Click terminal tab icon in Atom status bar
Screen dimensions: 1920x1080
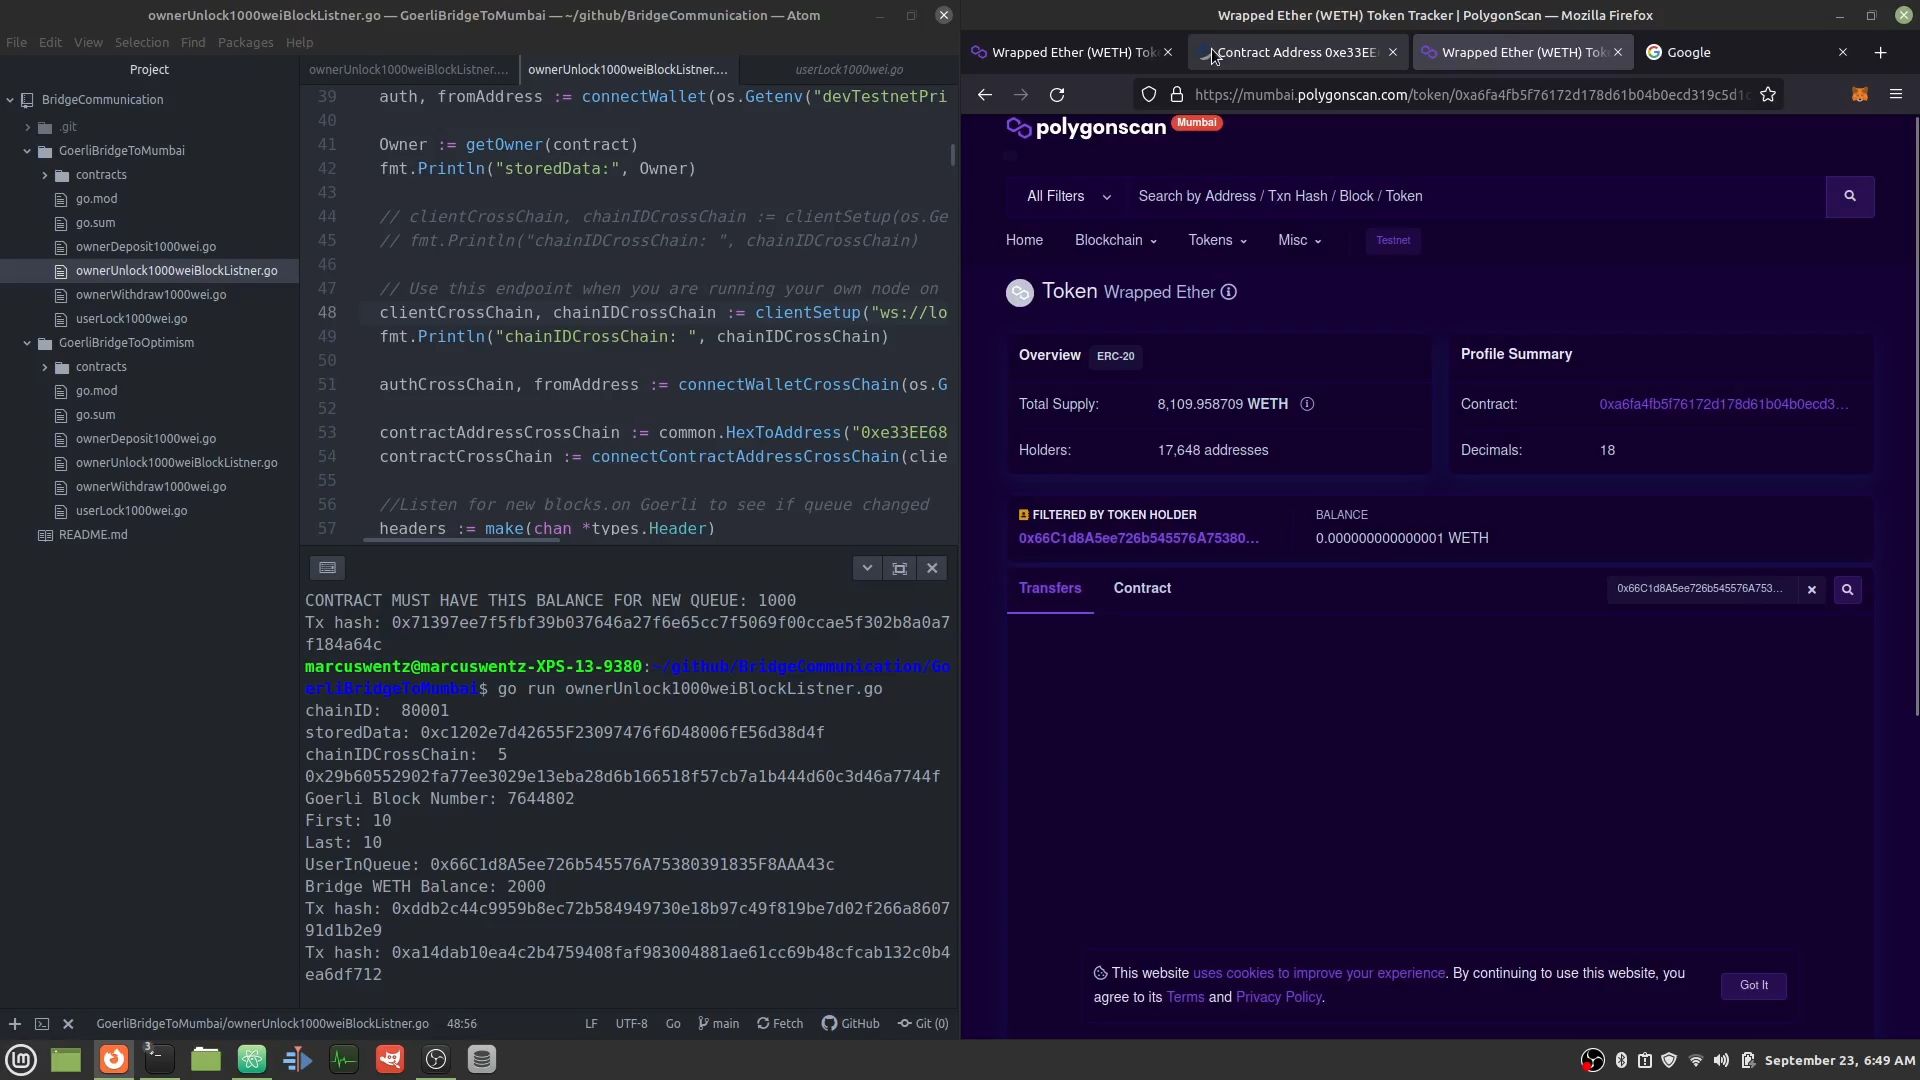(x=42, y=1023)
